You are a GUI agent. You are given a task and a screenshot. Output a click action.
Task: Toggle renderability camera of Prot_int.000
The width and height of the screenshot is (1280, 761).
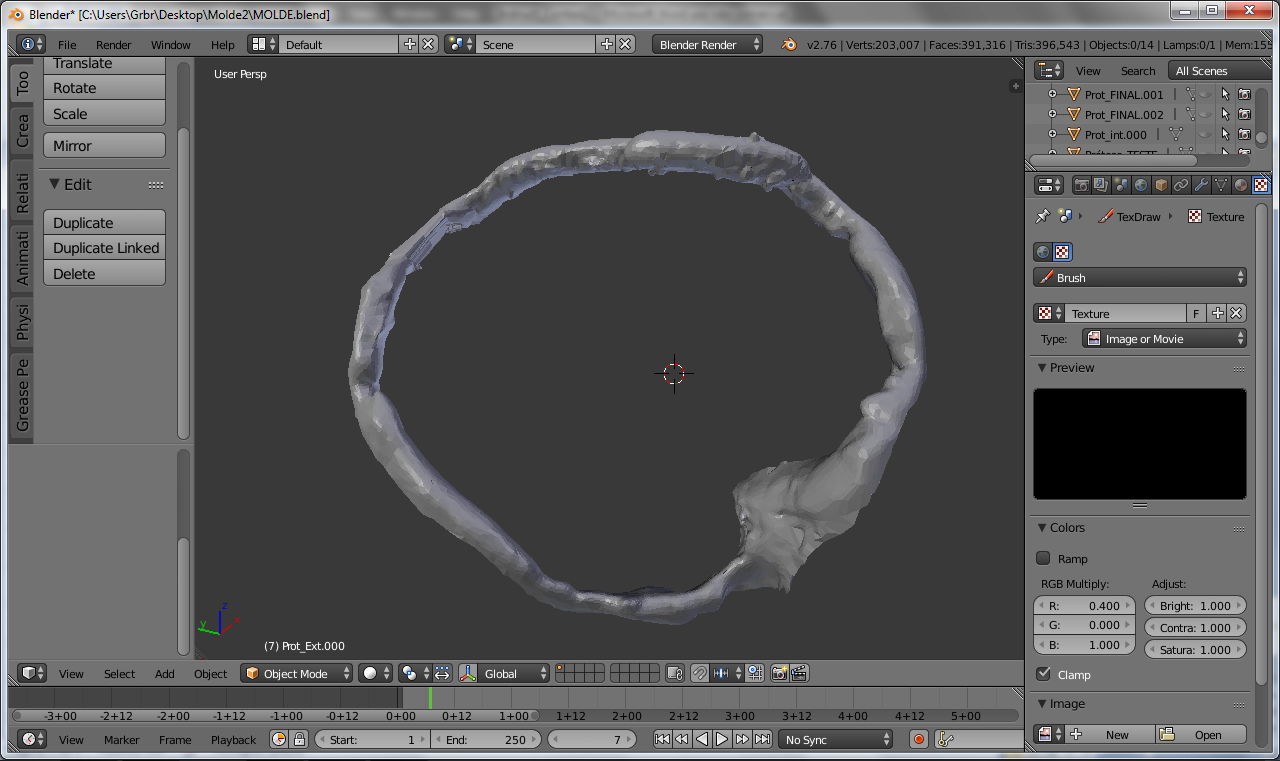pos(1244,135)
